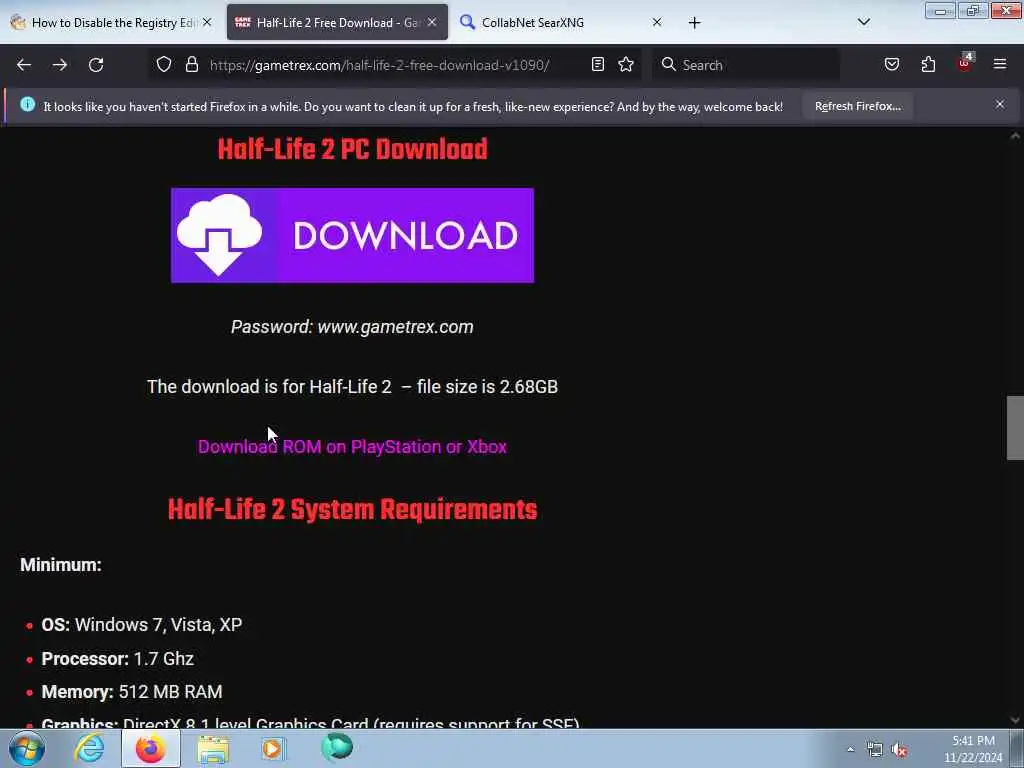Close the CollabNet SearXNG tab
1024x768 pixels.
coord(657,22)
